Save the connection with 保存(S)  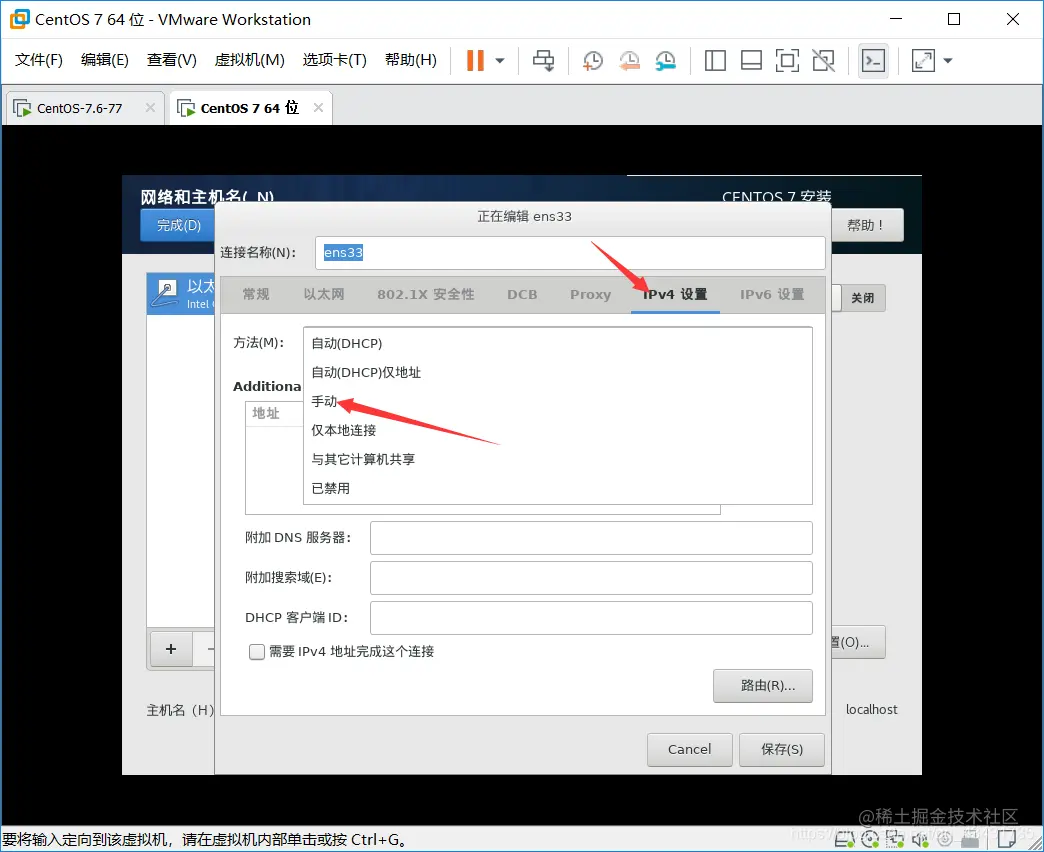781,749
